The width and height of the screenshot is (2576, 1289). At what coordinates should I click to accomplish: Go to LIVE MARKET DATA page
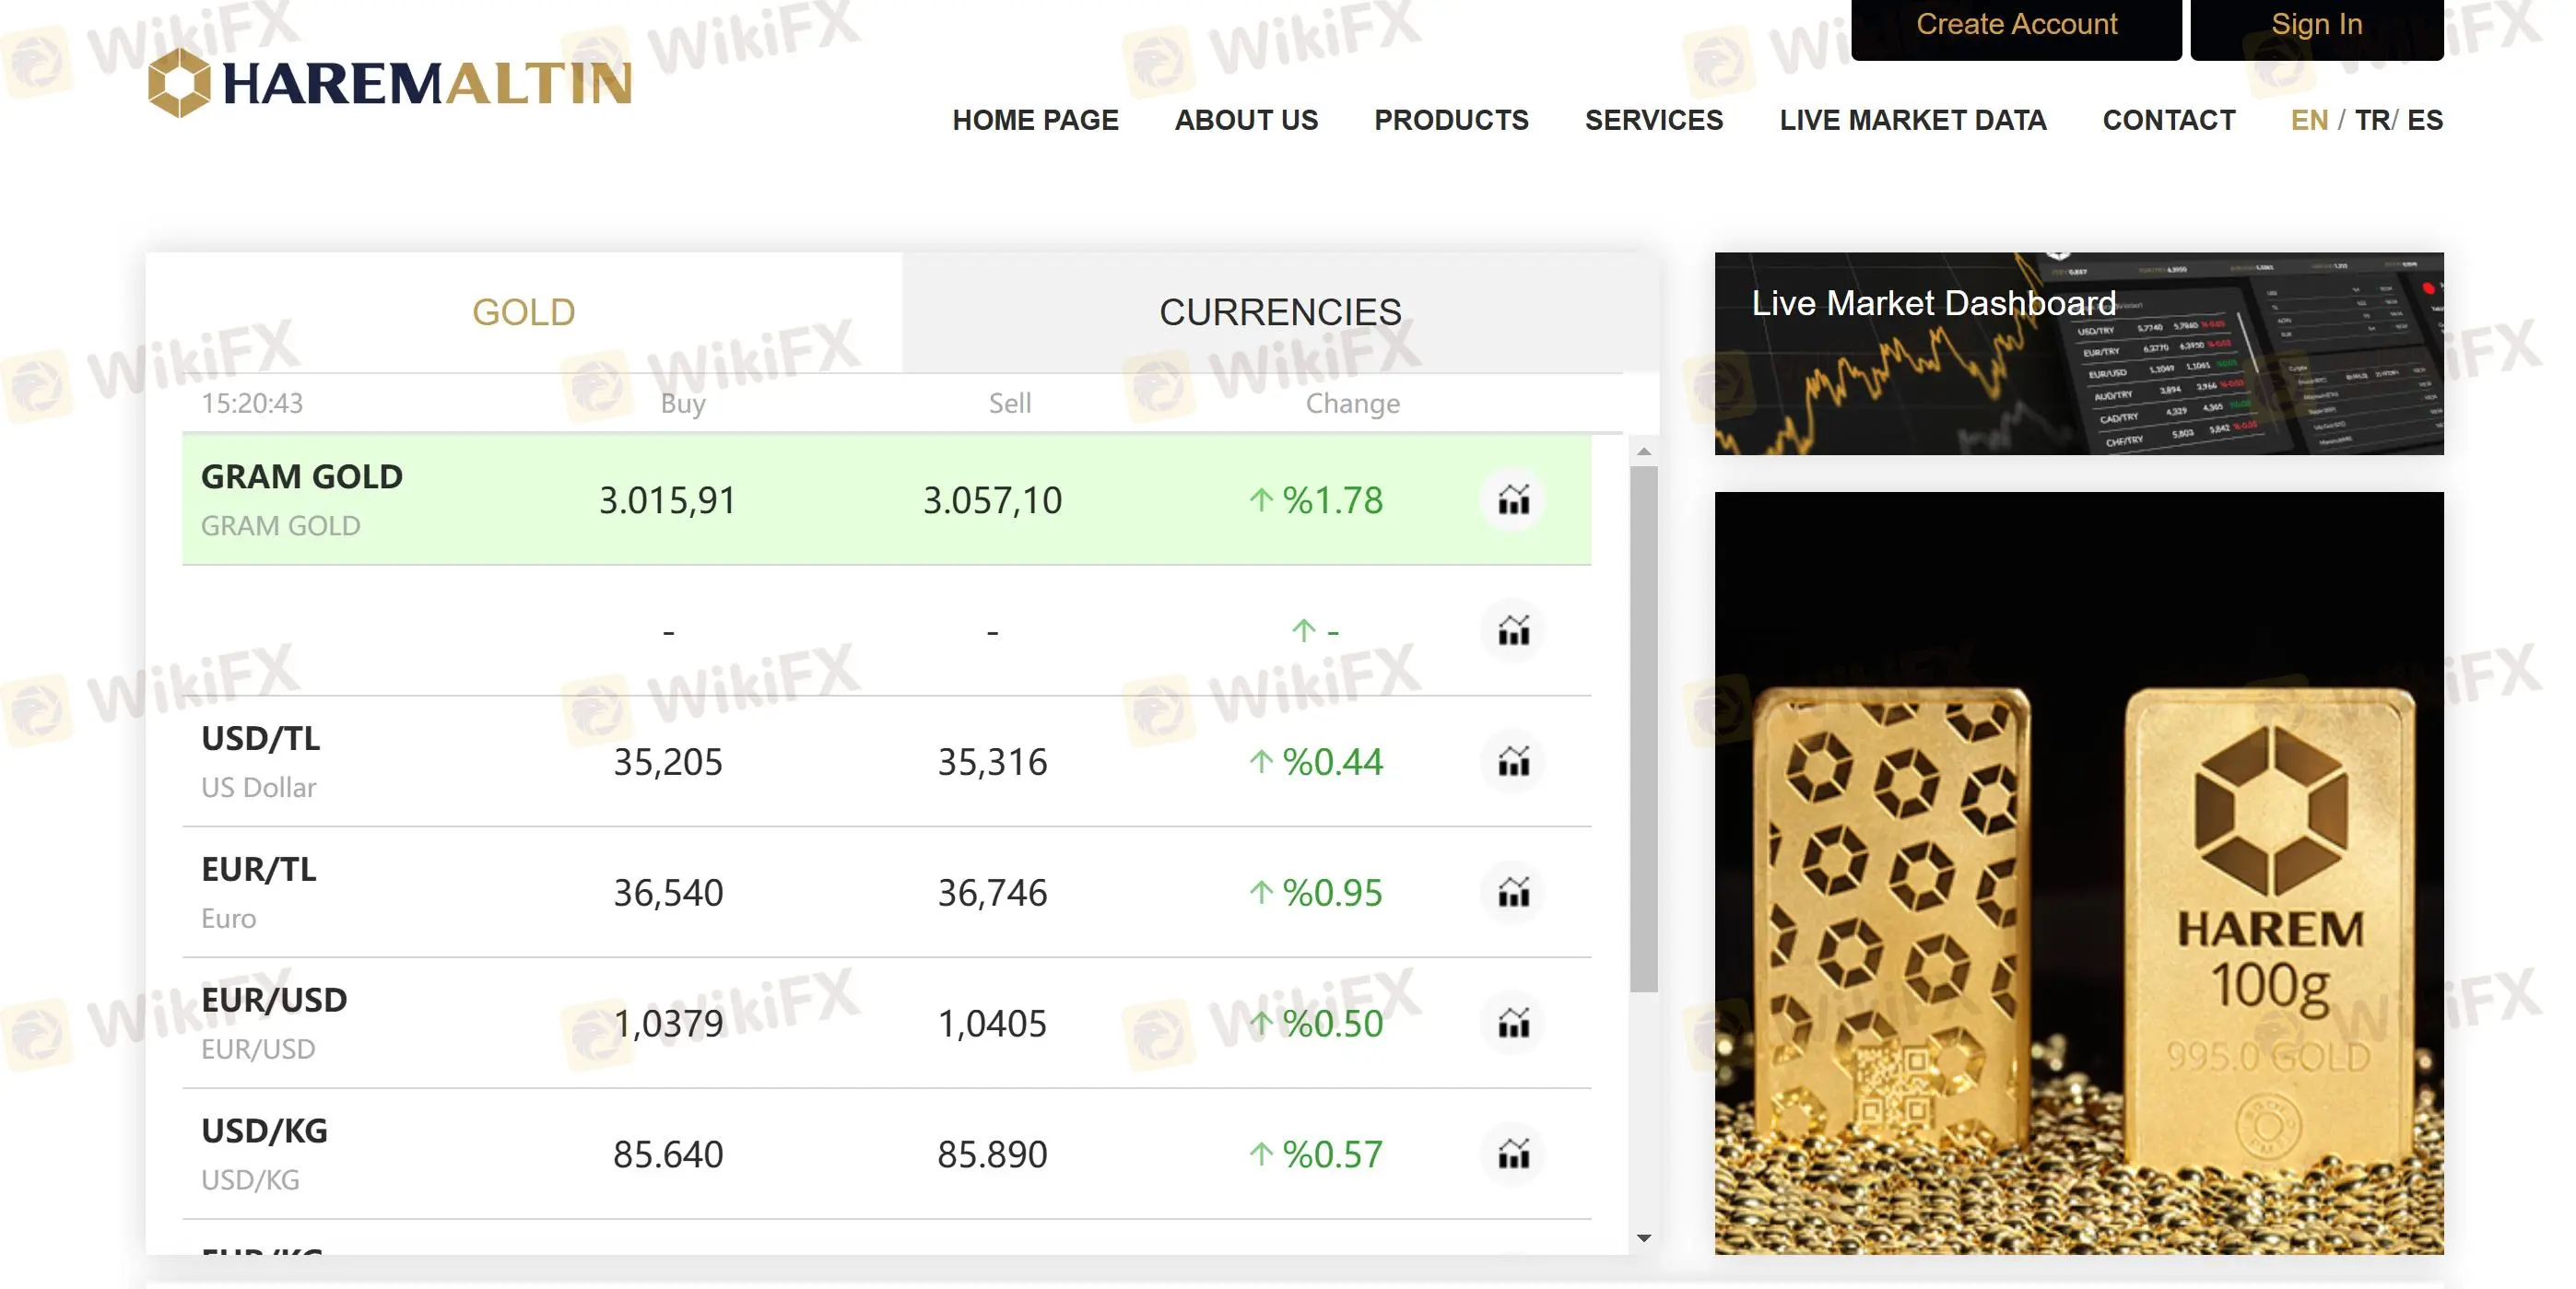pos(1912,120)
